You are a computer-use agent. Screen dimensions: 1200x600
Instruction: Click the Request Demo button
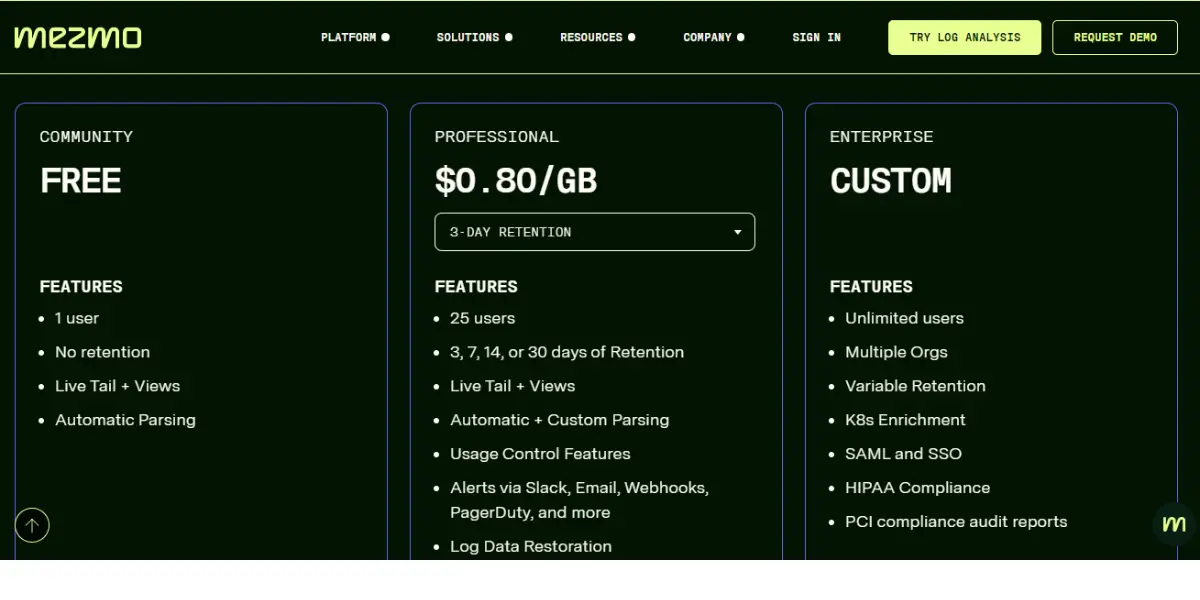coord(1115,37)
